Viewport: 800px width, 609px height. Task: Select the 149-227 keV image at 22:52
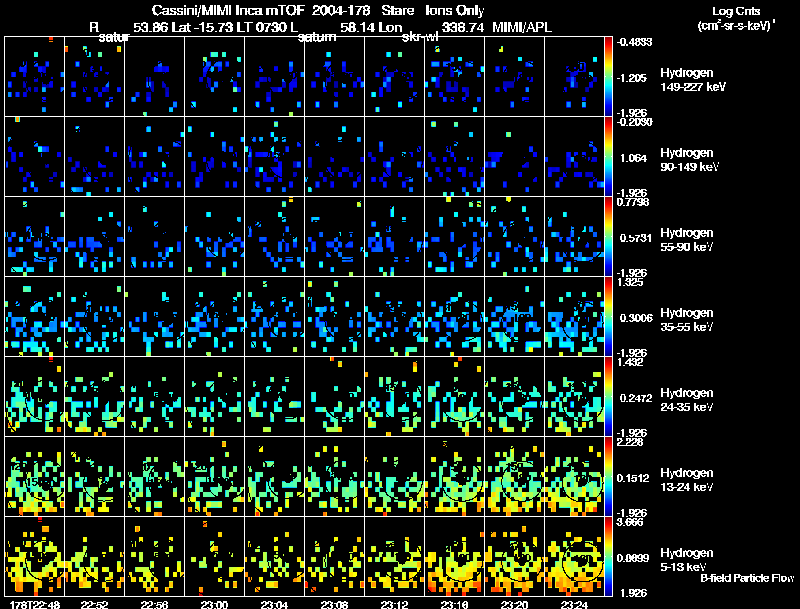tap(94, 77)
